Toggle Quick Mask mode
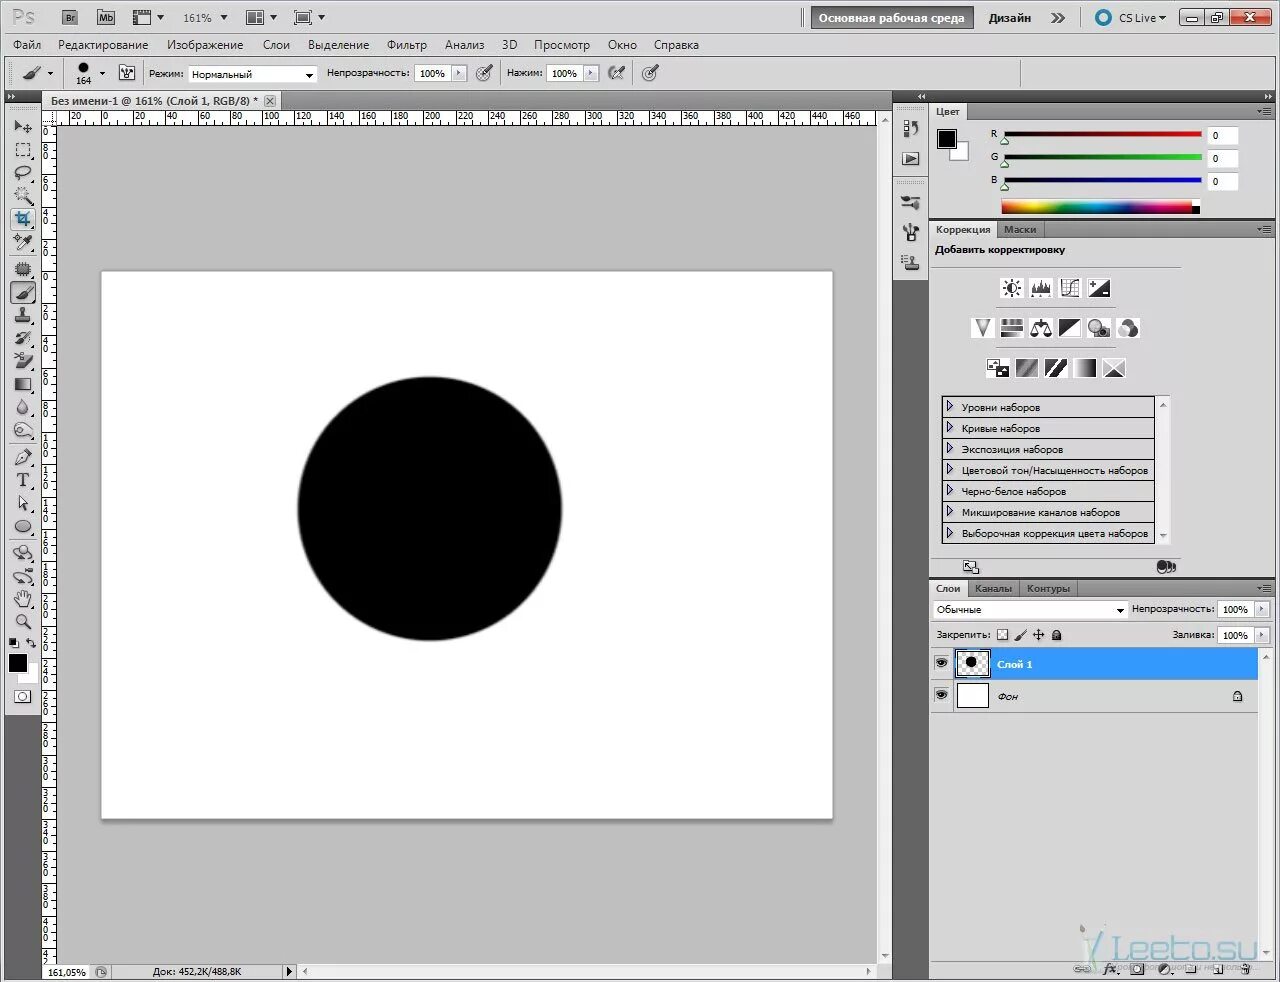This screenshot has height=982, width=1280. 23,697
